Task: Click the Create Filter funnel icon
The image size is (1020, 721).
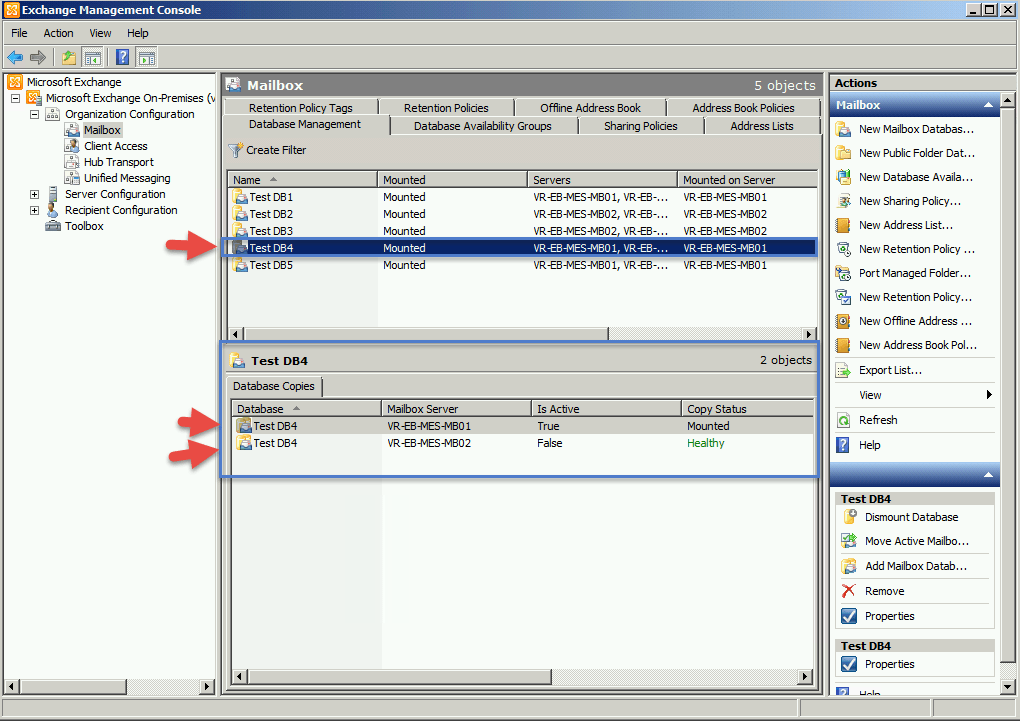Action: tap(235, 150)
